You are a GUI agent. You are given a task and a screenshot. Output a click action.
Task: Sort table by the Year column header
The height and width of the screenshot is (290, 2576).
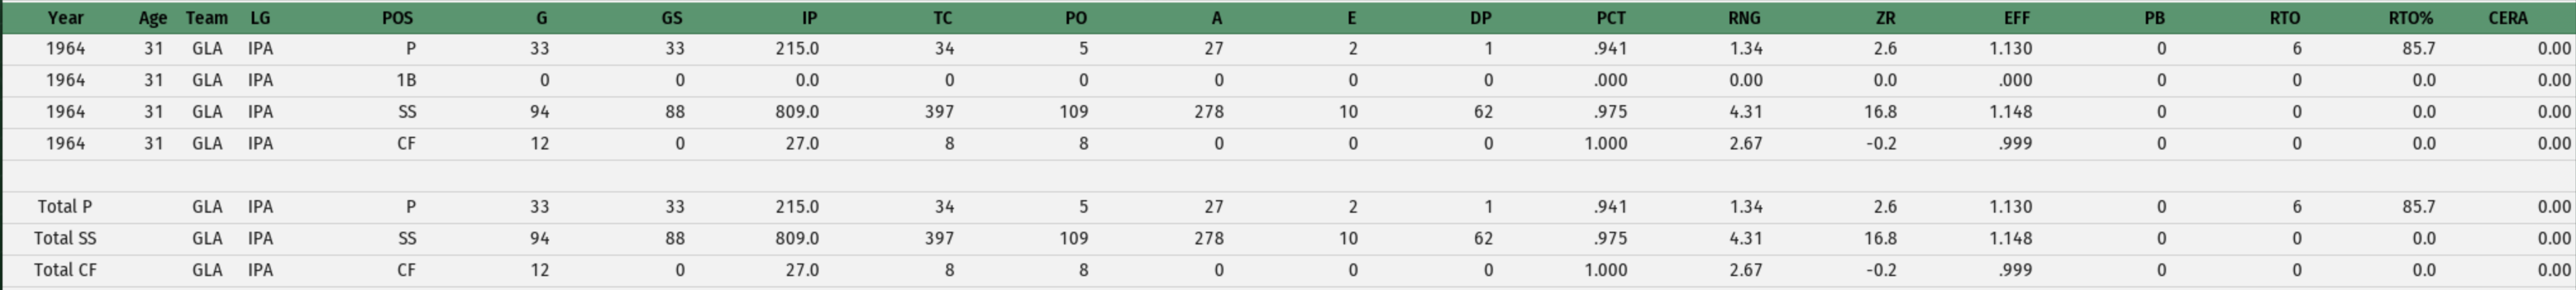[66, 18]
